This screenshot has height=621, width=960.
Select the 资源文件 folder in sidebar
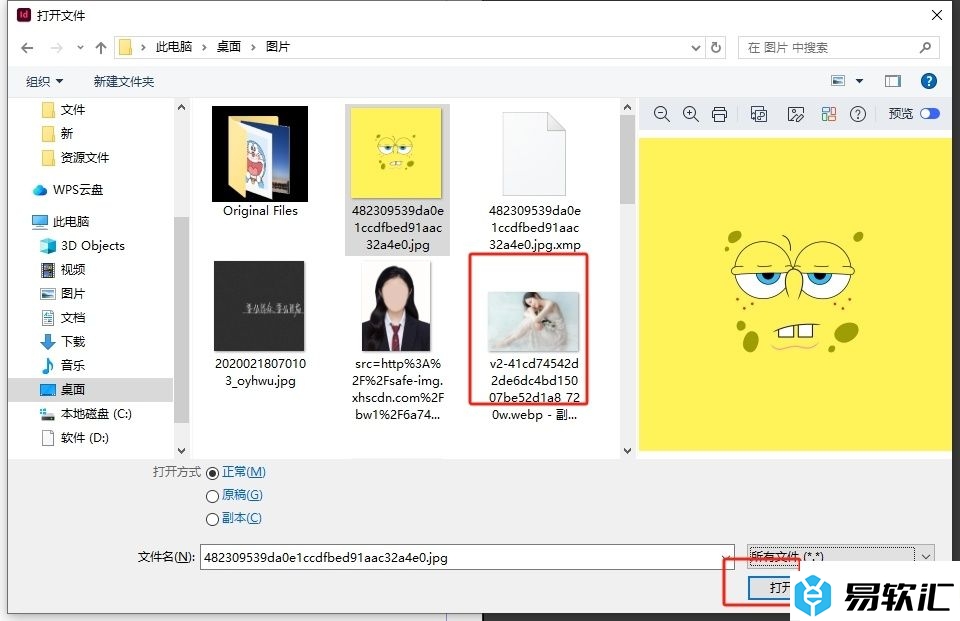pos(75,158)
